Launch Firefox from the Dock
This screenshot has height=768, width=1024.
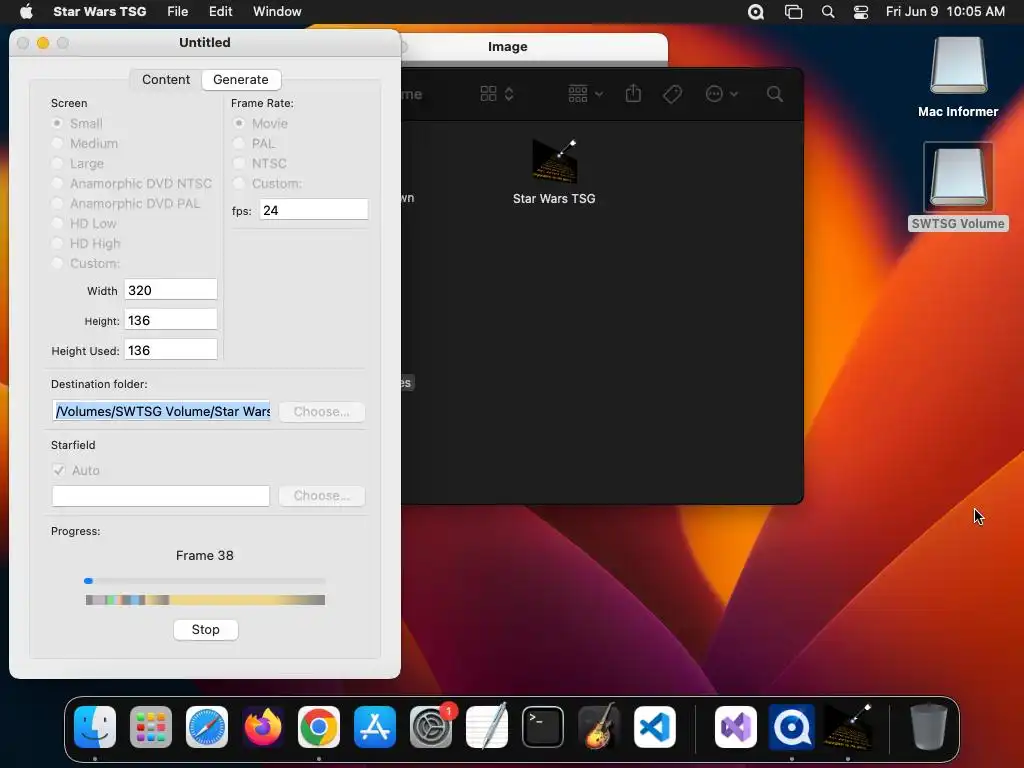263,727
